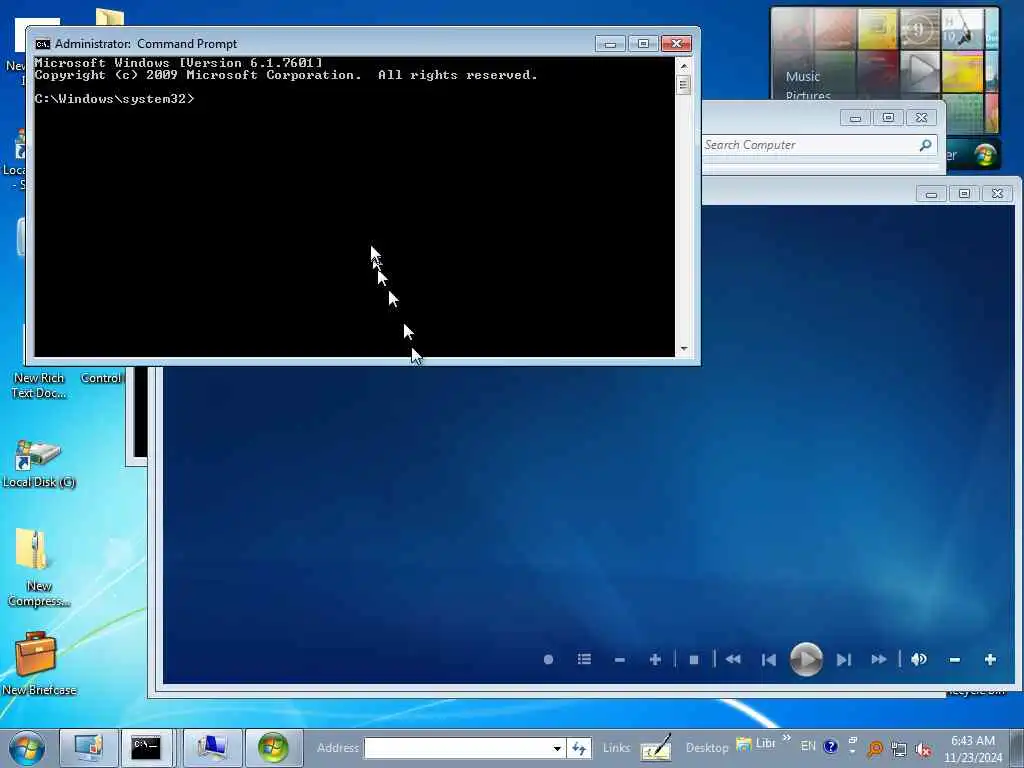This screenshot has width=1024, height=768.
Task: Click the muted volume tray icon
Action: [923, 750]
